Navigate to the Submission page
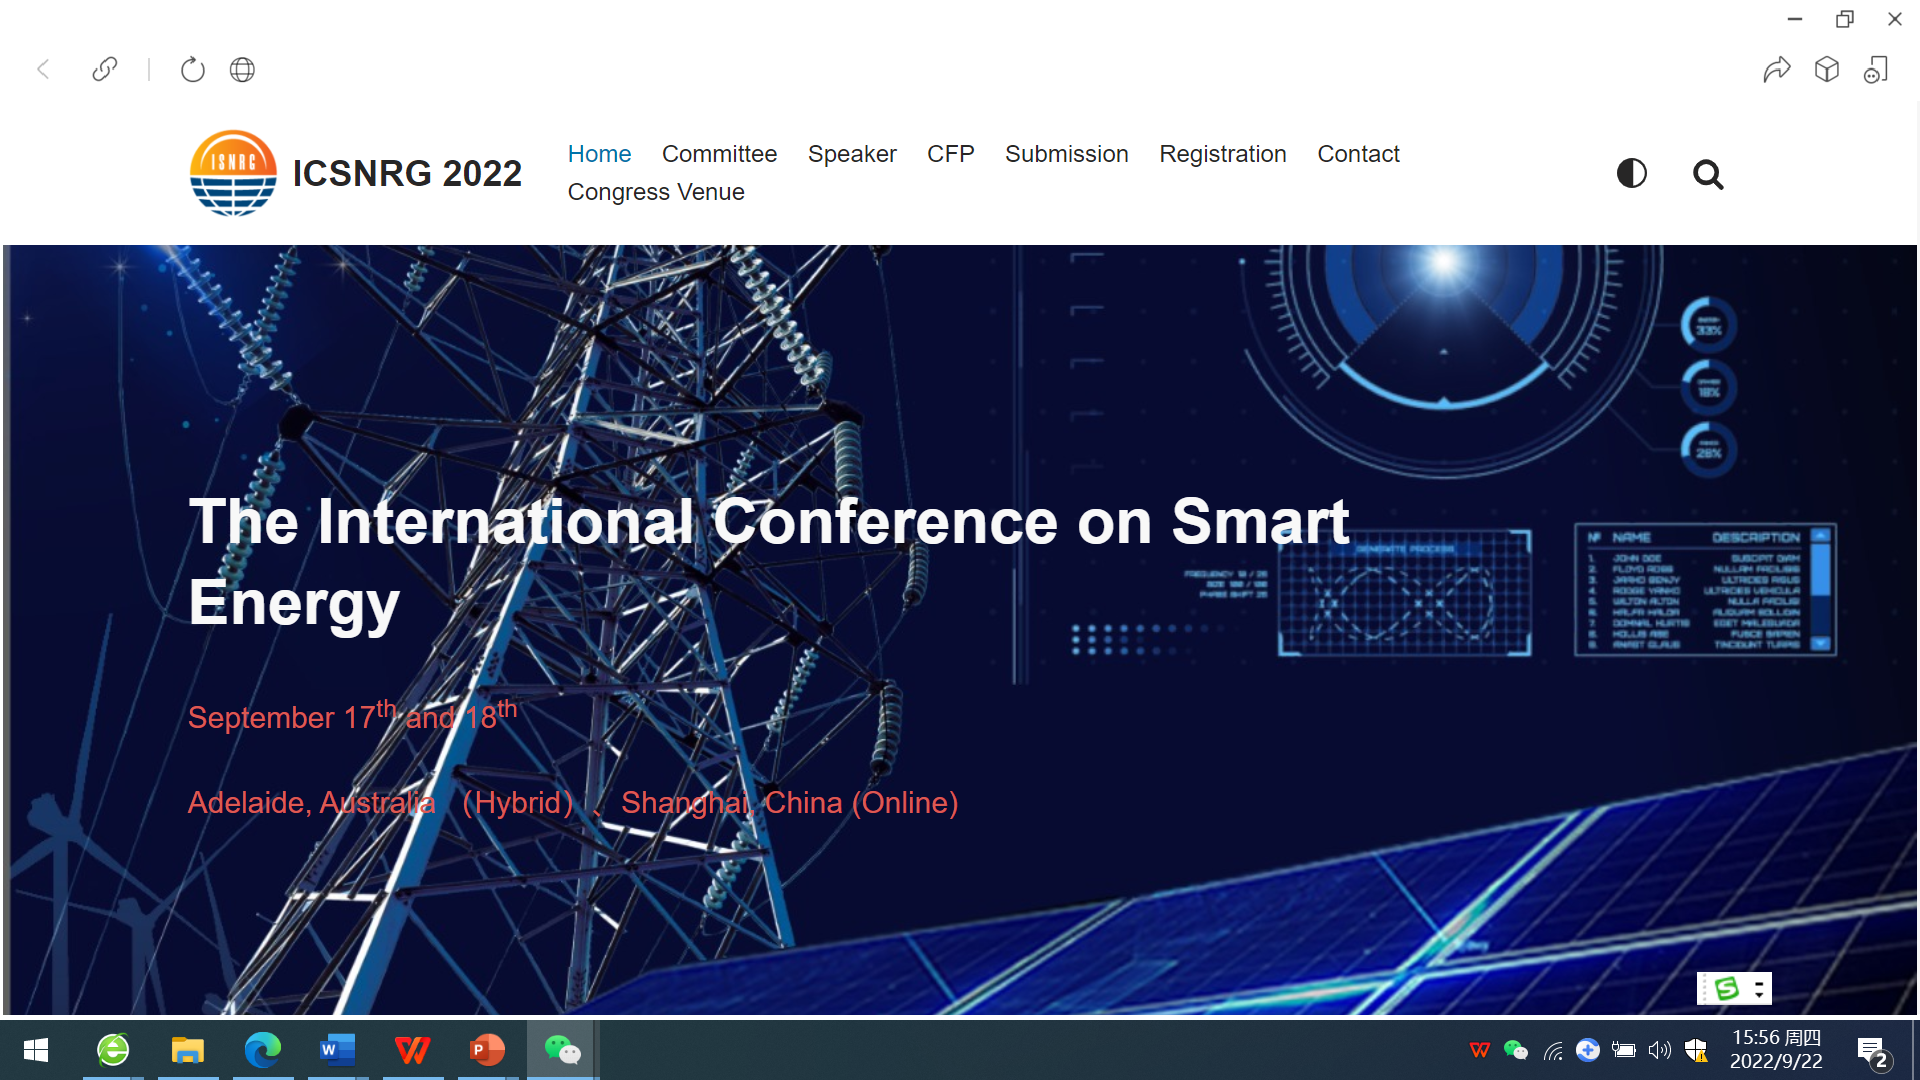The image size is (1920, 1080). coord(1066,154)
